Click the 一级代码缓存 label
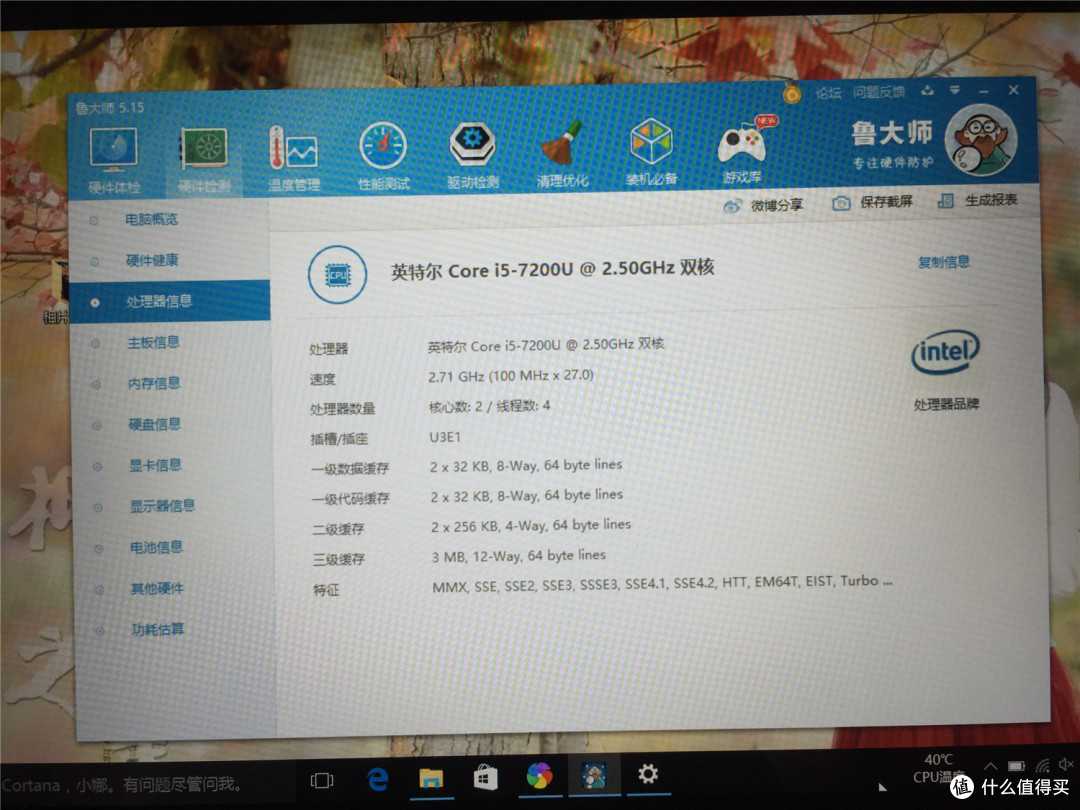 [351, 499]
